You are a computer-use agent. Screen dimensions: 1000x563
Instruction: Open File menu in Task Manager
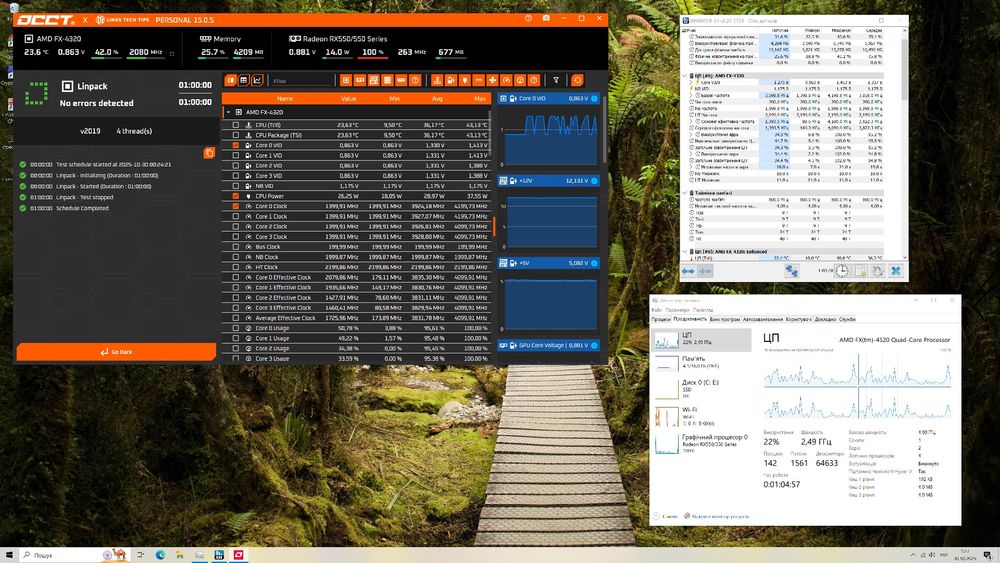coord(657,311)
